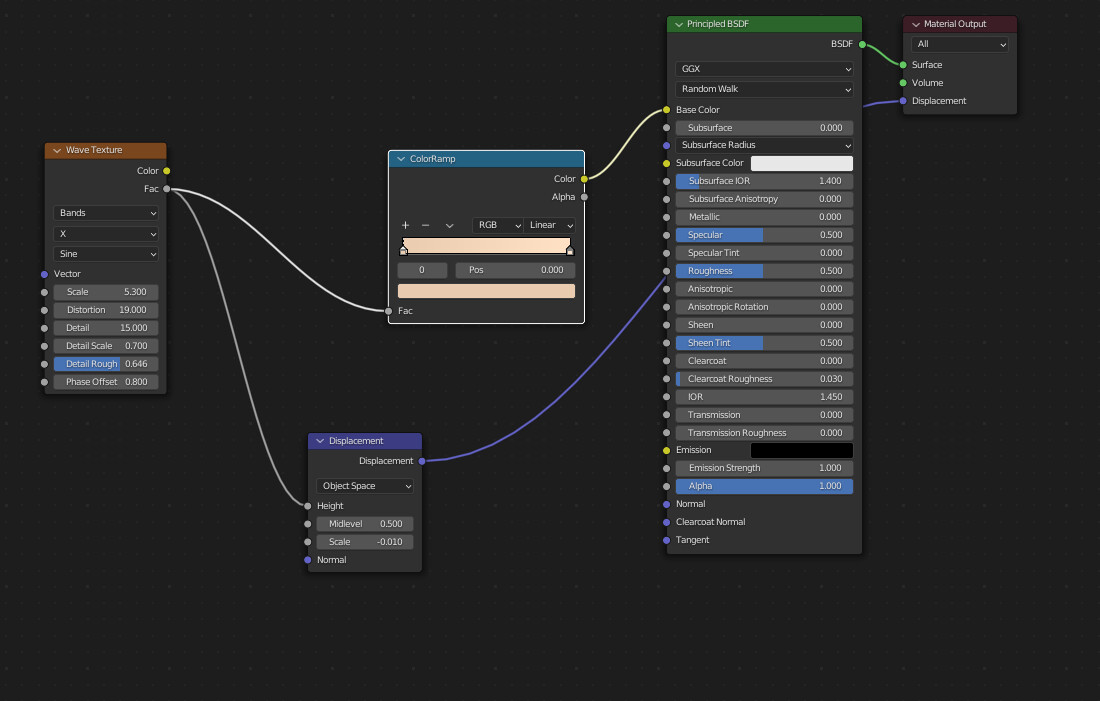Click the Alpha slider 1.000

point(764,486)
